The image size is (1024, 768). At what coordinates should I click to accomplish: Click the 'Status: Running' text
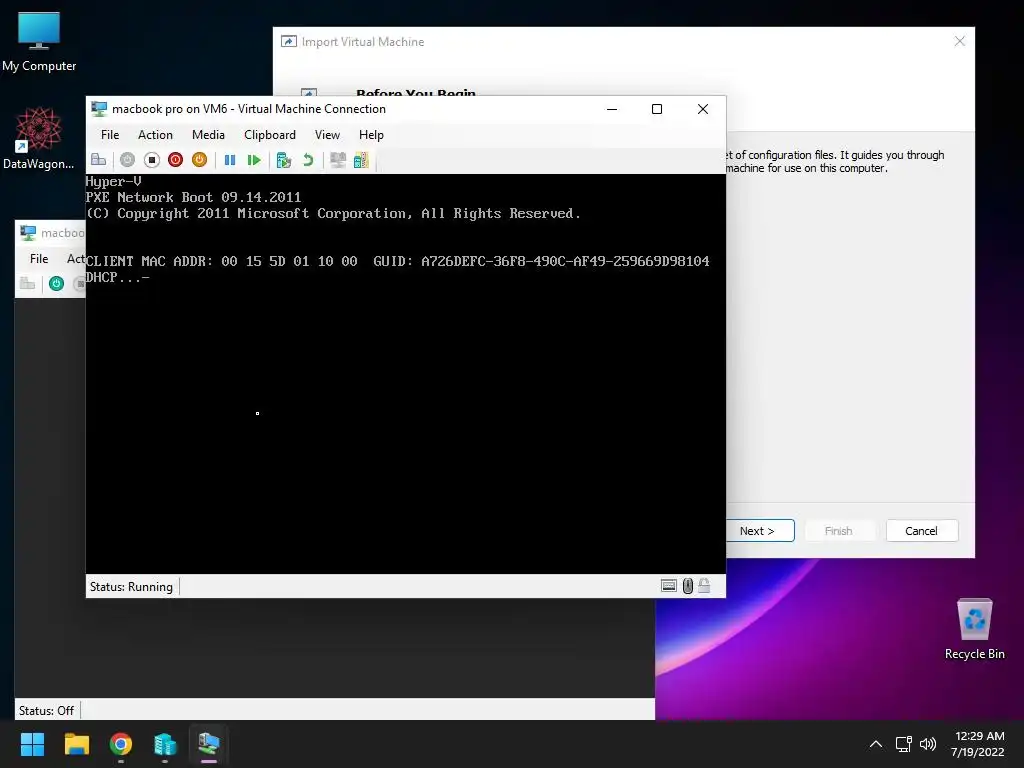(131, 586)
